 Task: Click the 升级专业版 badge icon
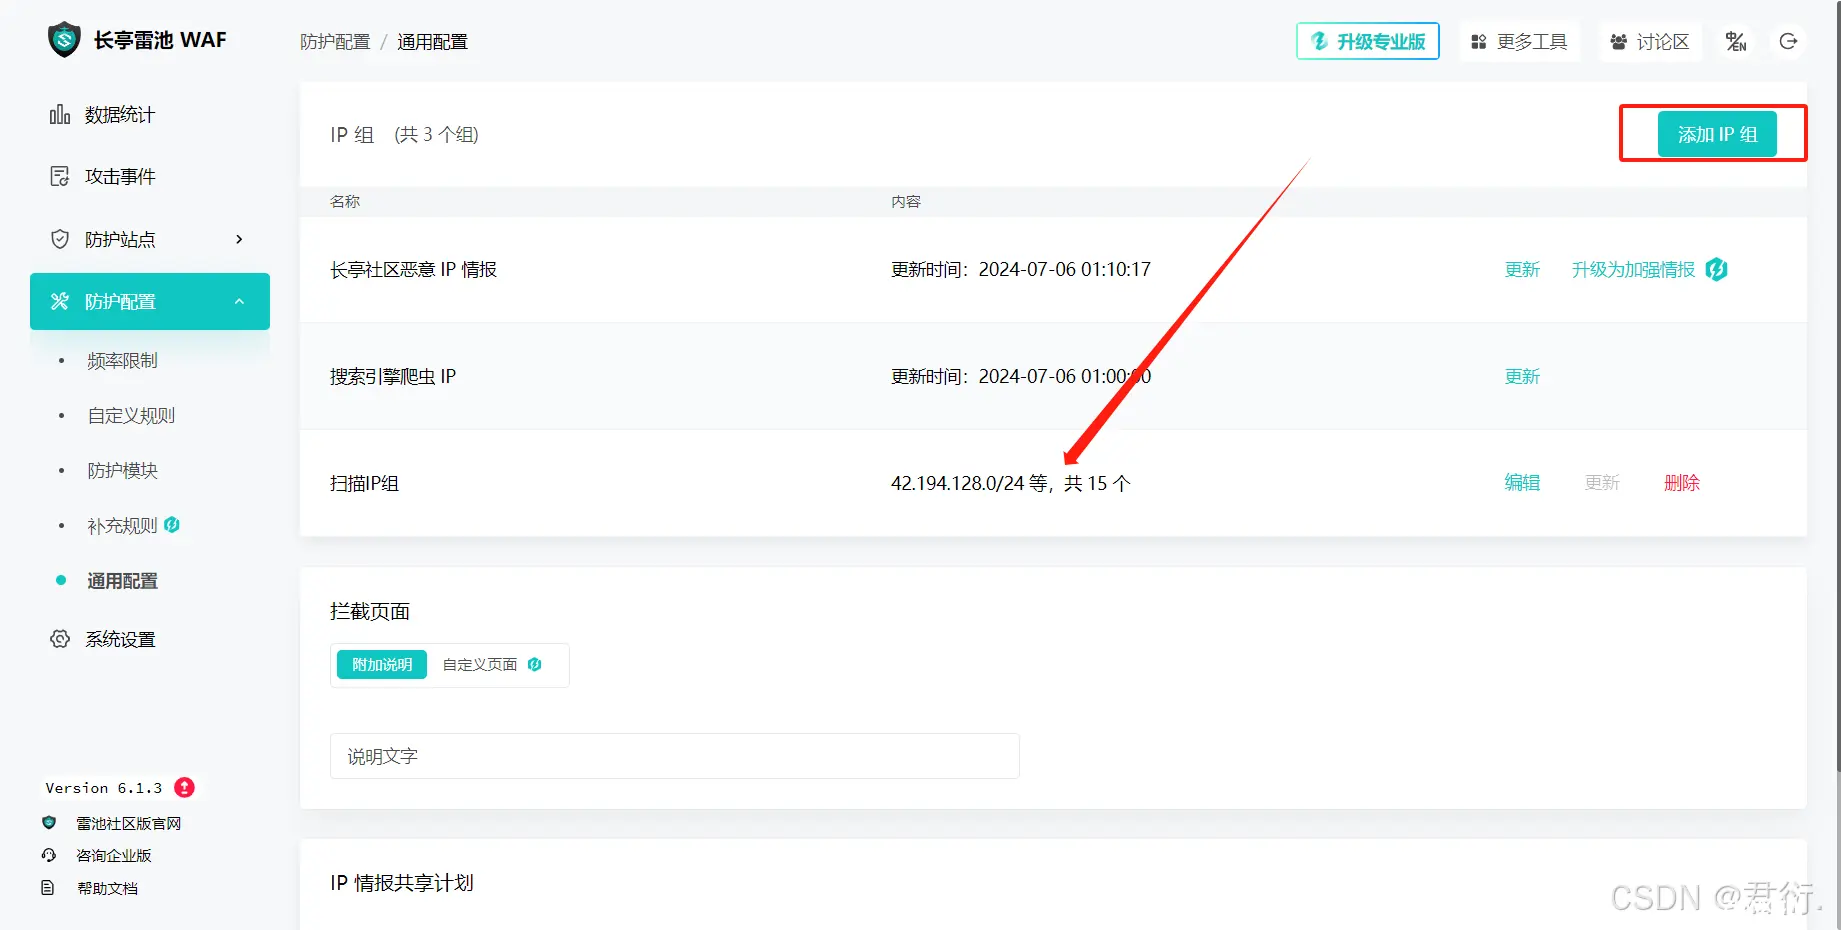[x=1320, y=41]
